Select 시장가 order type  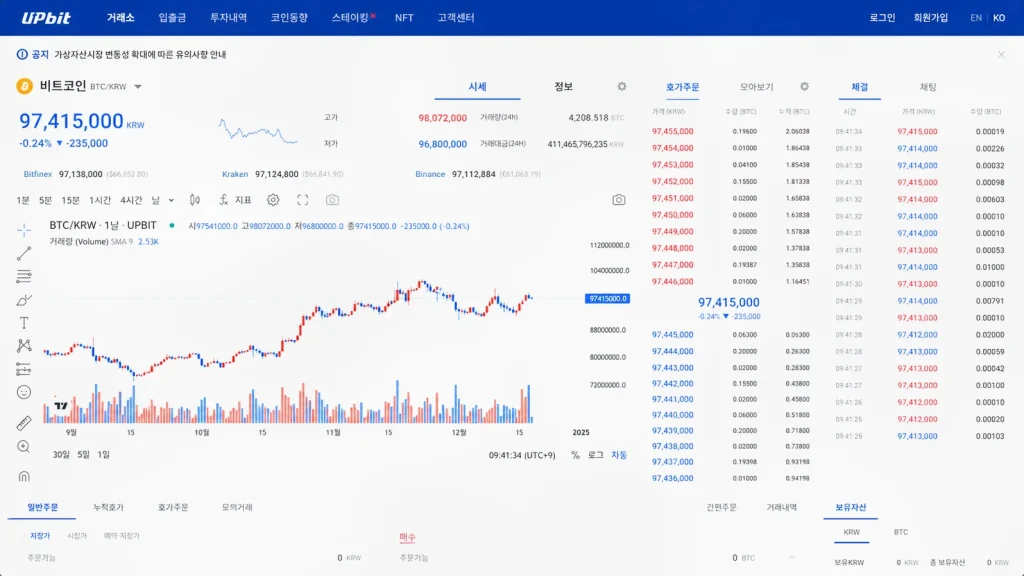pos(77,536)
